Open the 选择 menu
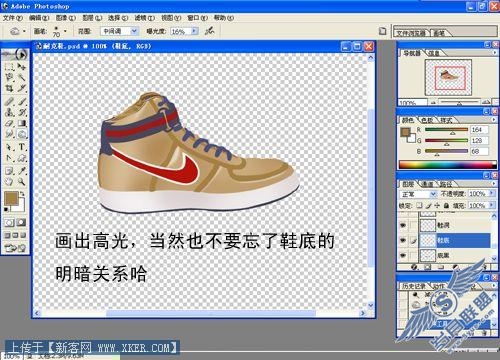Viewport: 500px width, 360px height. pyautogui.click(x=118, y=18)
